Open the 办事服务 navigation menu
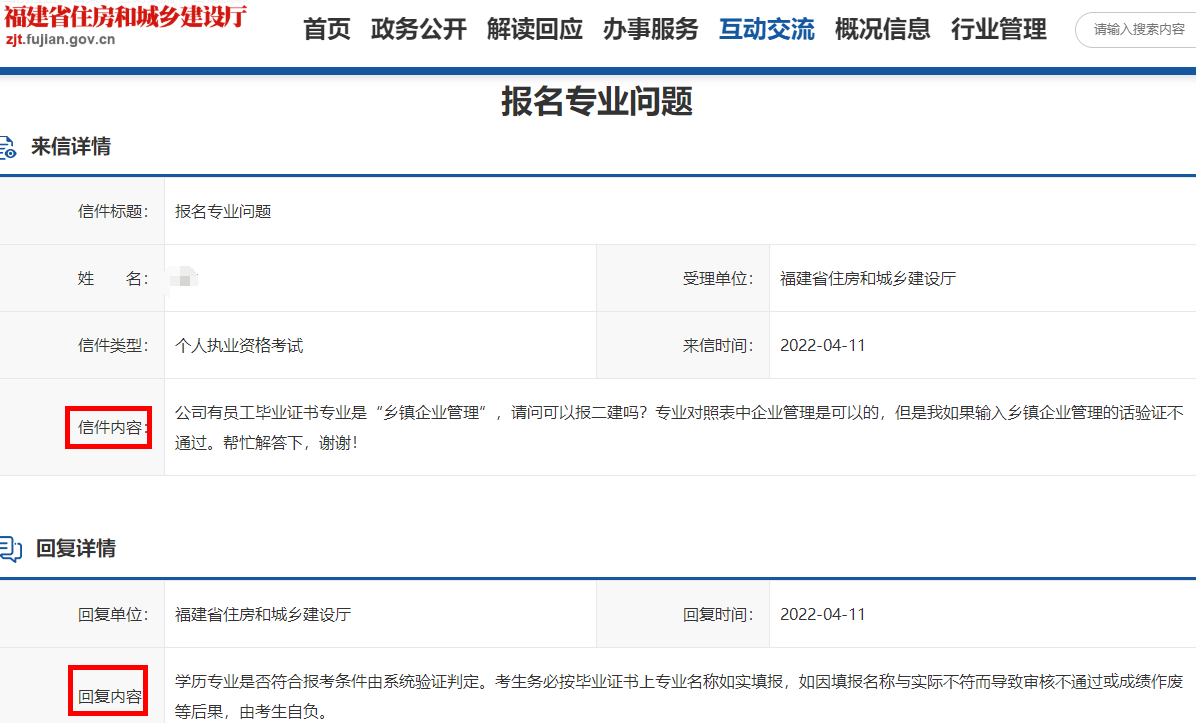1196x723 pixels. click(x=650, y=30)
